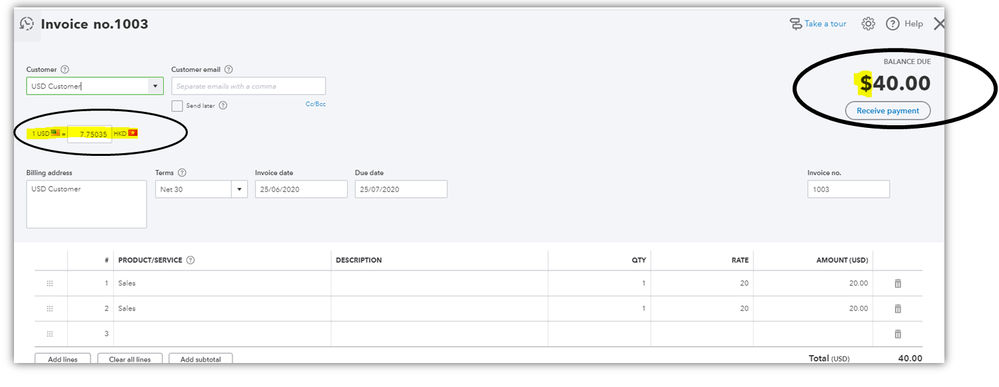
Task: Delete line 3 with its trash icon
Action: click(x=898, y=333)
